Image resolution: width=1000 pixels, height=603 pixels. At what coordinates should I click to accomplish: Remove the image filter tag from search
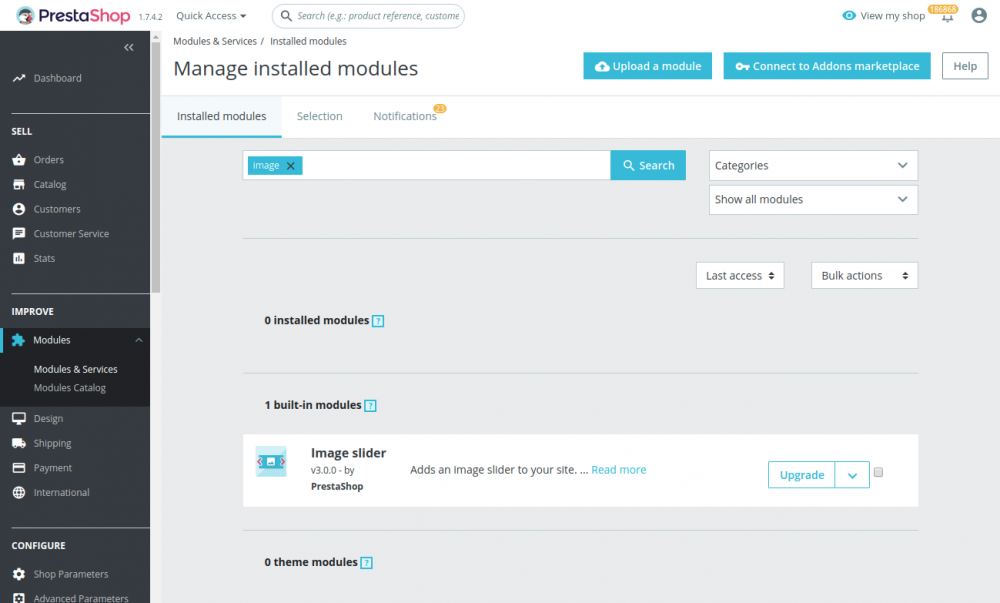[289, 165]
